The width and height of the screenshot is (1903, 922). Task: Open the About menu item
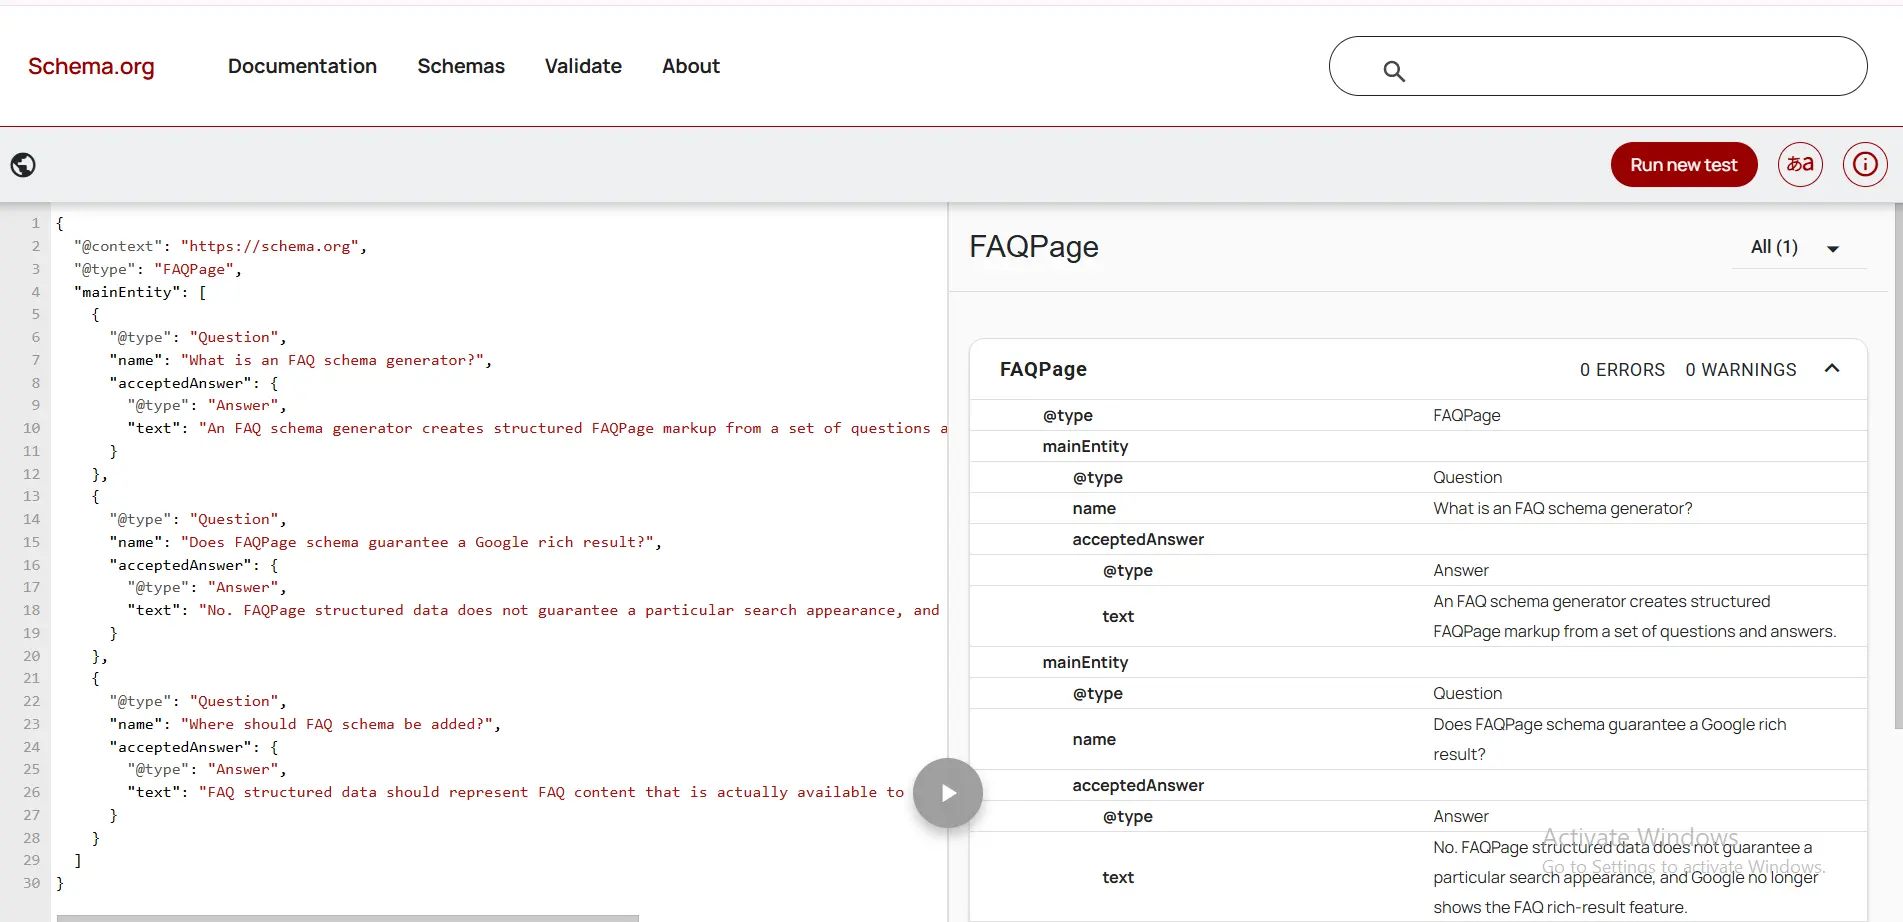point(691,66)
